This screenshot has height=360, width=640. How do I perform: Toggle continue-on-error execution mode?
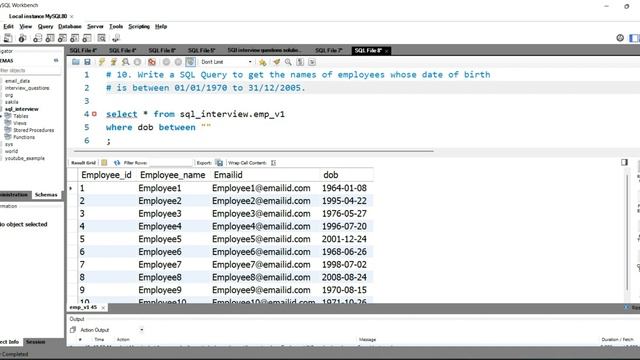click(152, 62)
